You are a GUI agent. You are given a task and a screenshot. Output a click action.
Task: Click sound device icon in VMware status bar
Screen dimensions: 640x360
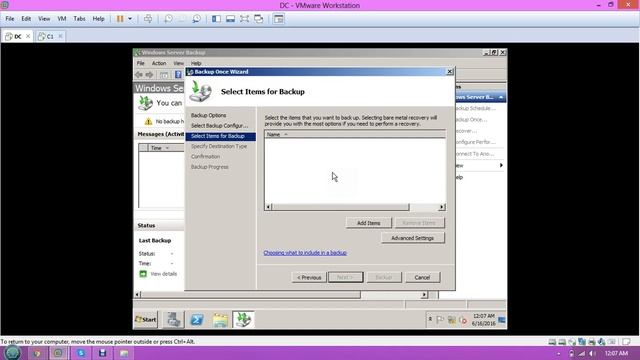[601, 342]
